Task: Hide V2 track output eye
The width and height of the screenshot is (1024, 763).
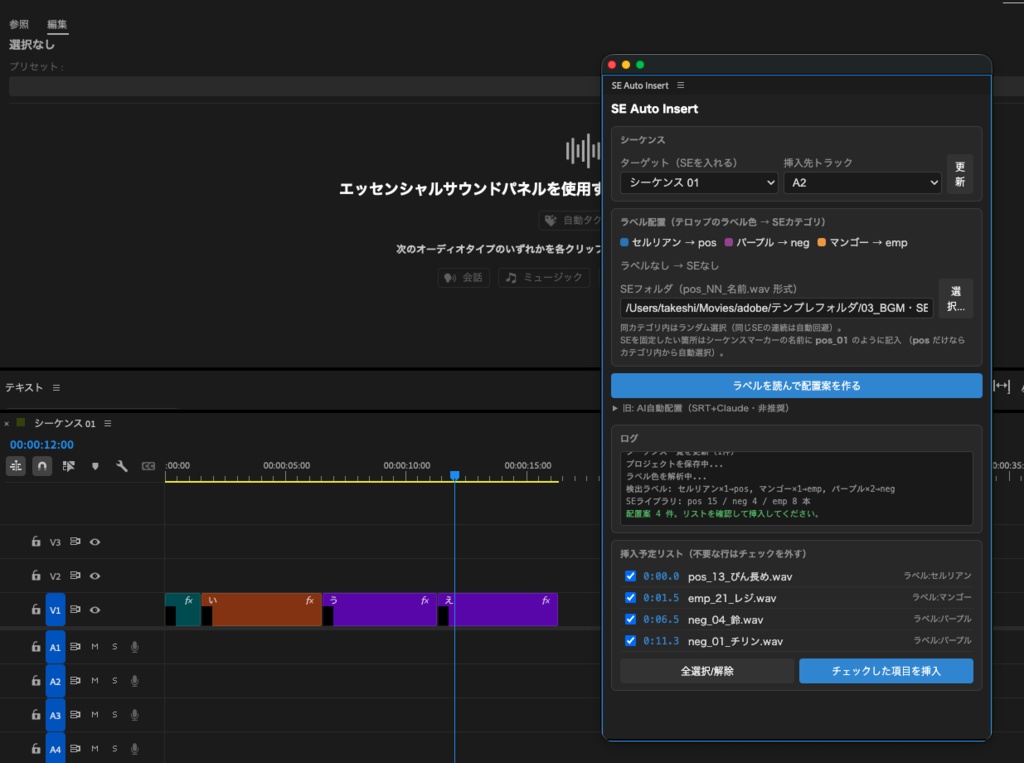Action: pyautogui.click(x=95, y=576)
